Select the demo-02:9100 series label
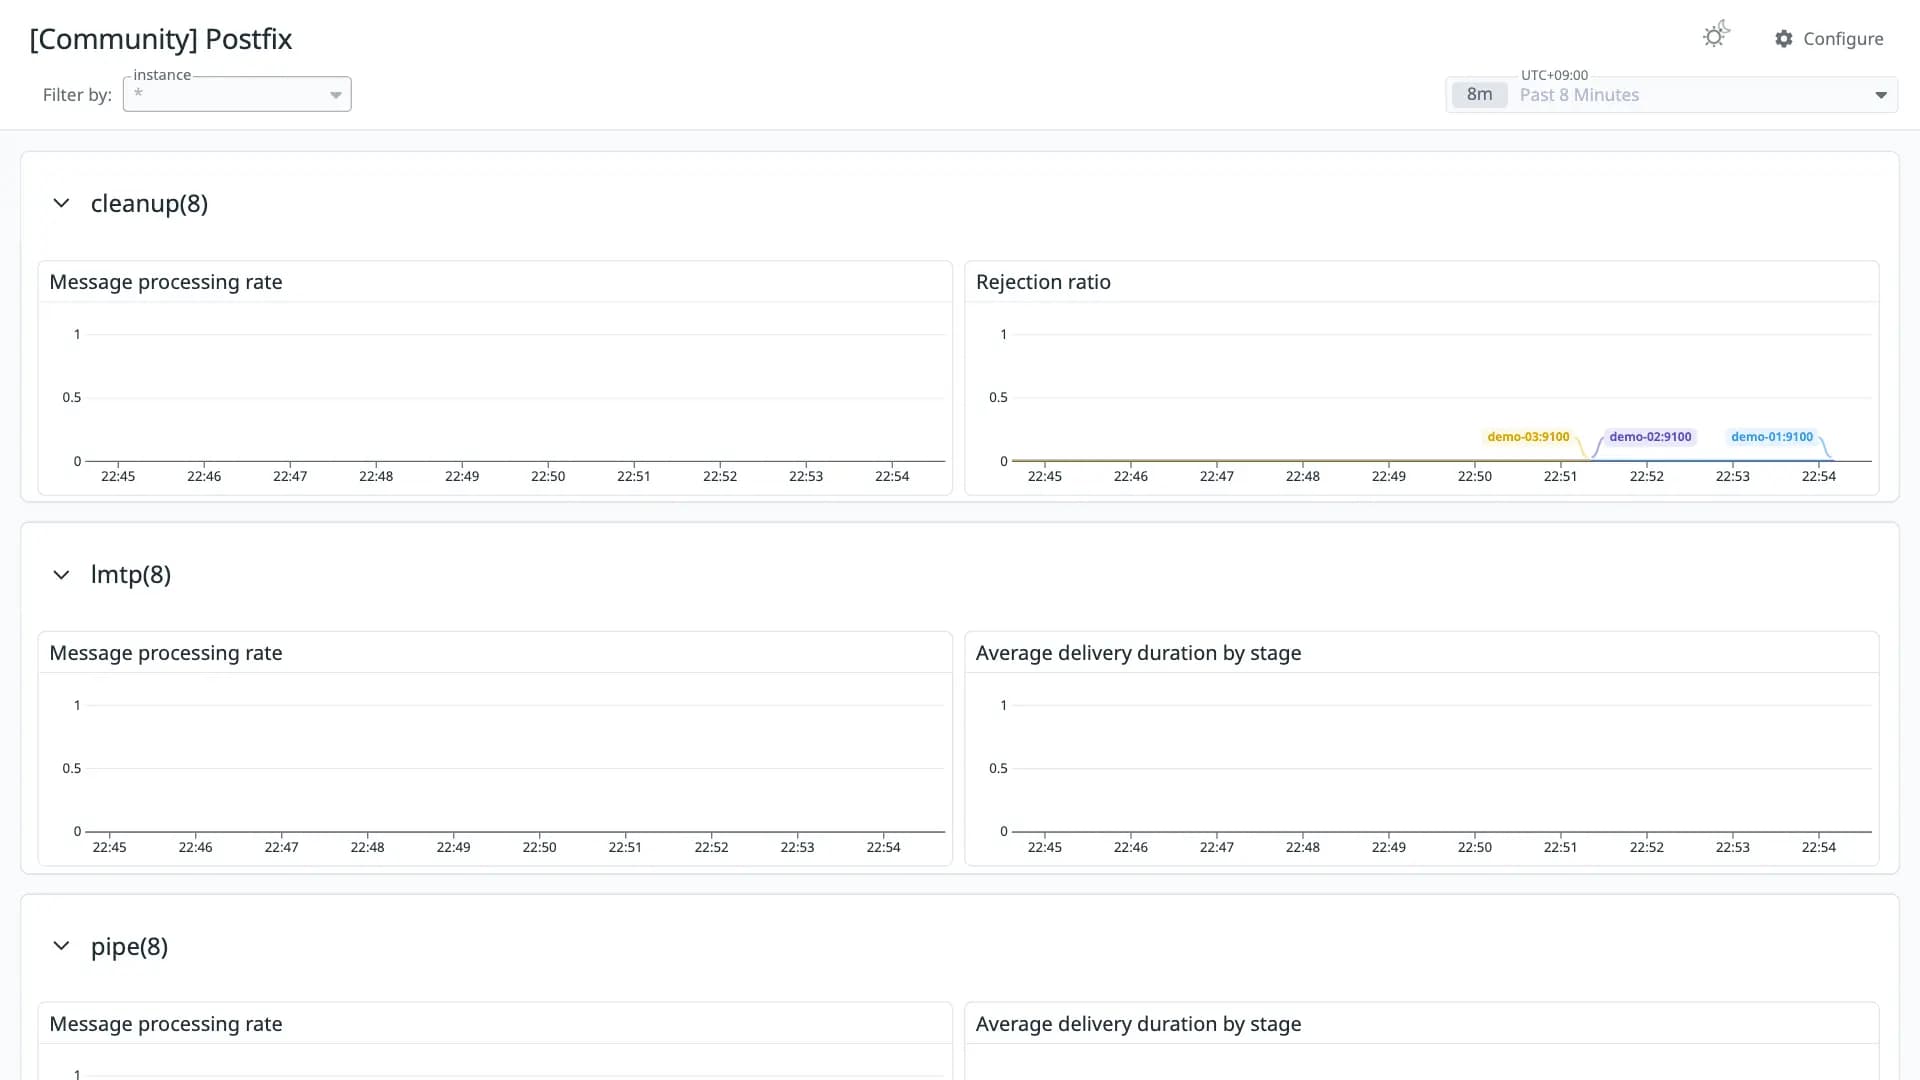Screen dimensions: 1920x1080 tap(1650, 437)
